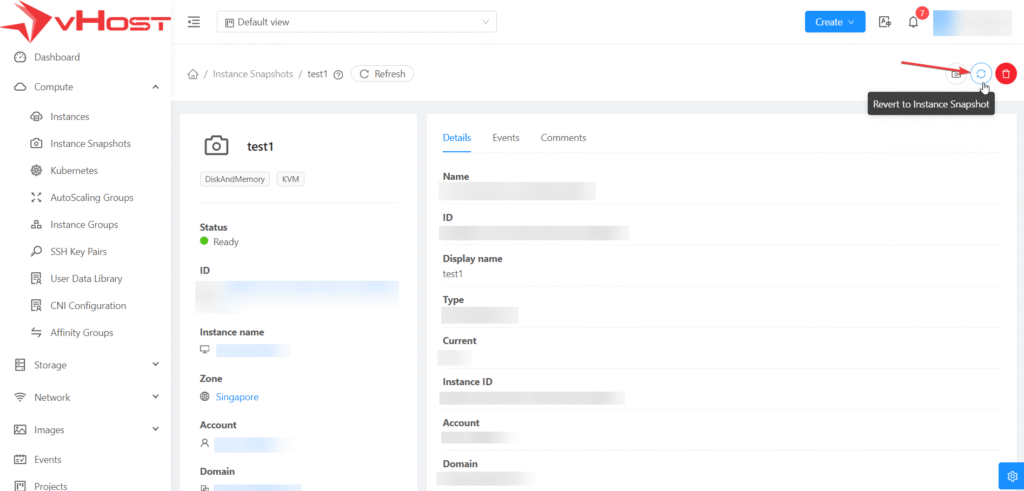
Task: Switch to the Events tab
Action: click(x=506, y=138)
